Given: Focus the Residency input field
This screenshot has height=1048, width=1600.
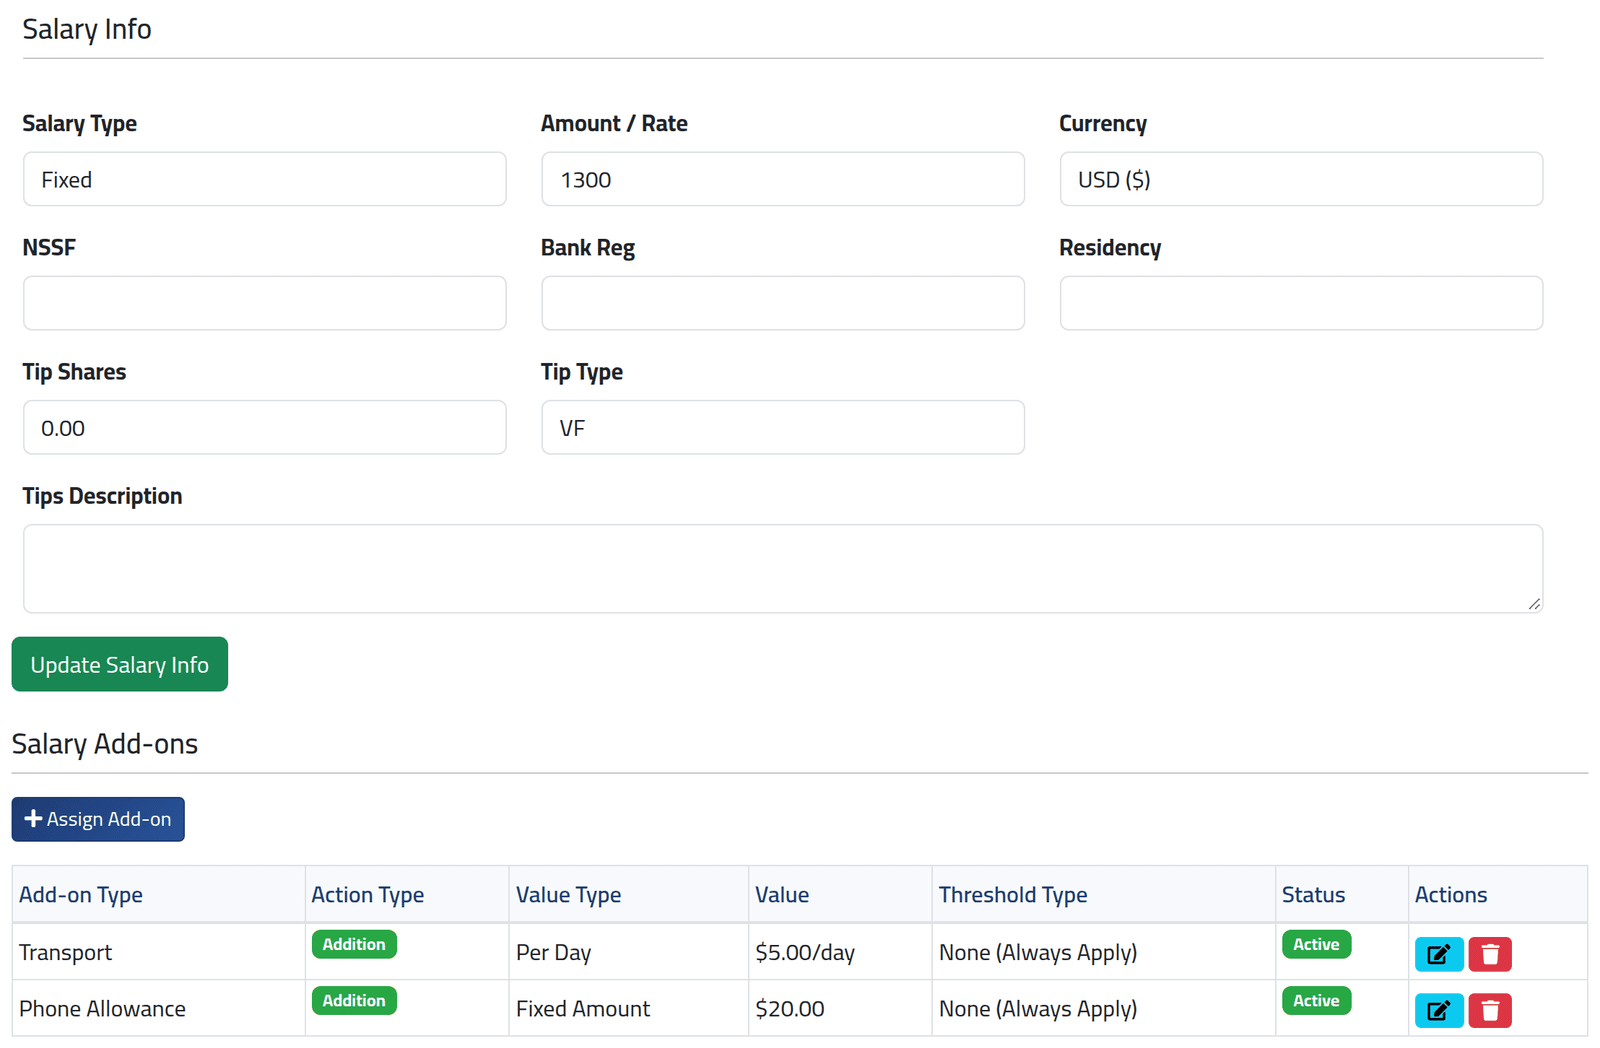Looking at the screenshot, I should click(x=1301, y=303).
